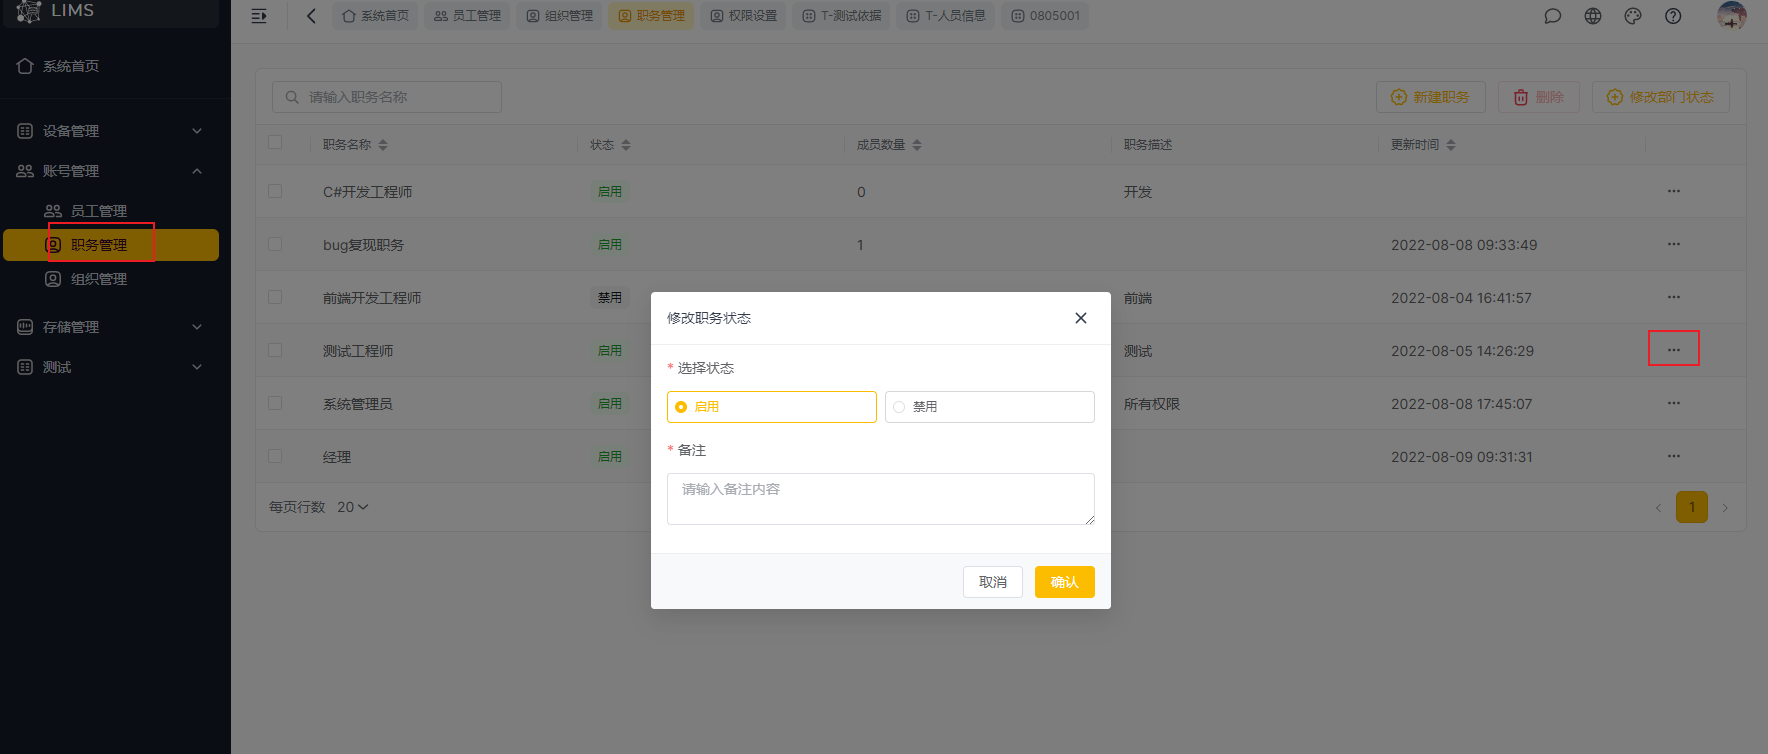Expand the 存储管理 sidebar menu
This screenshot has height=754, width=1768.
pyautogui.click(x=111, y=327)
